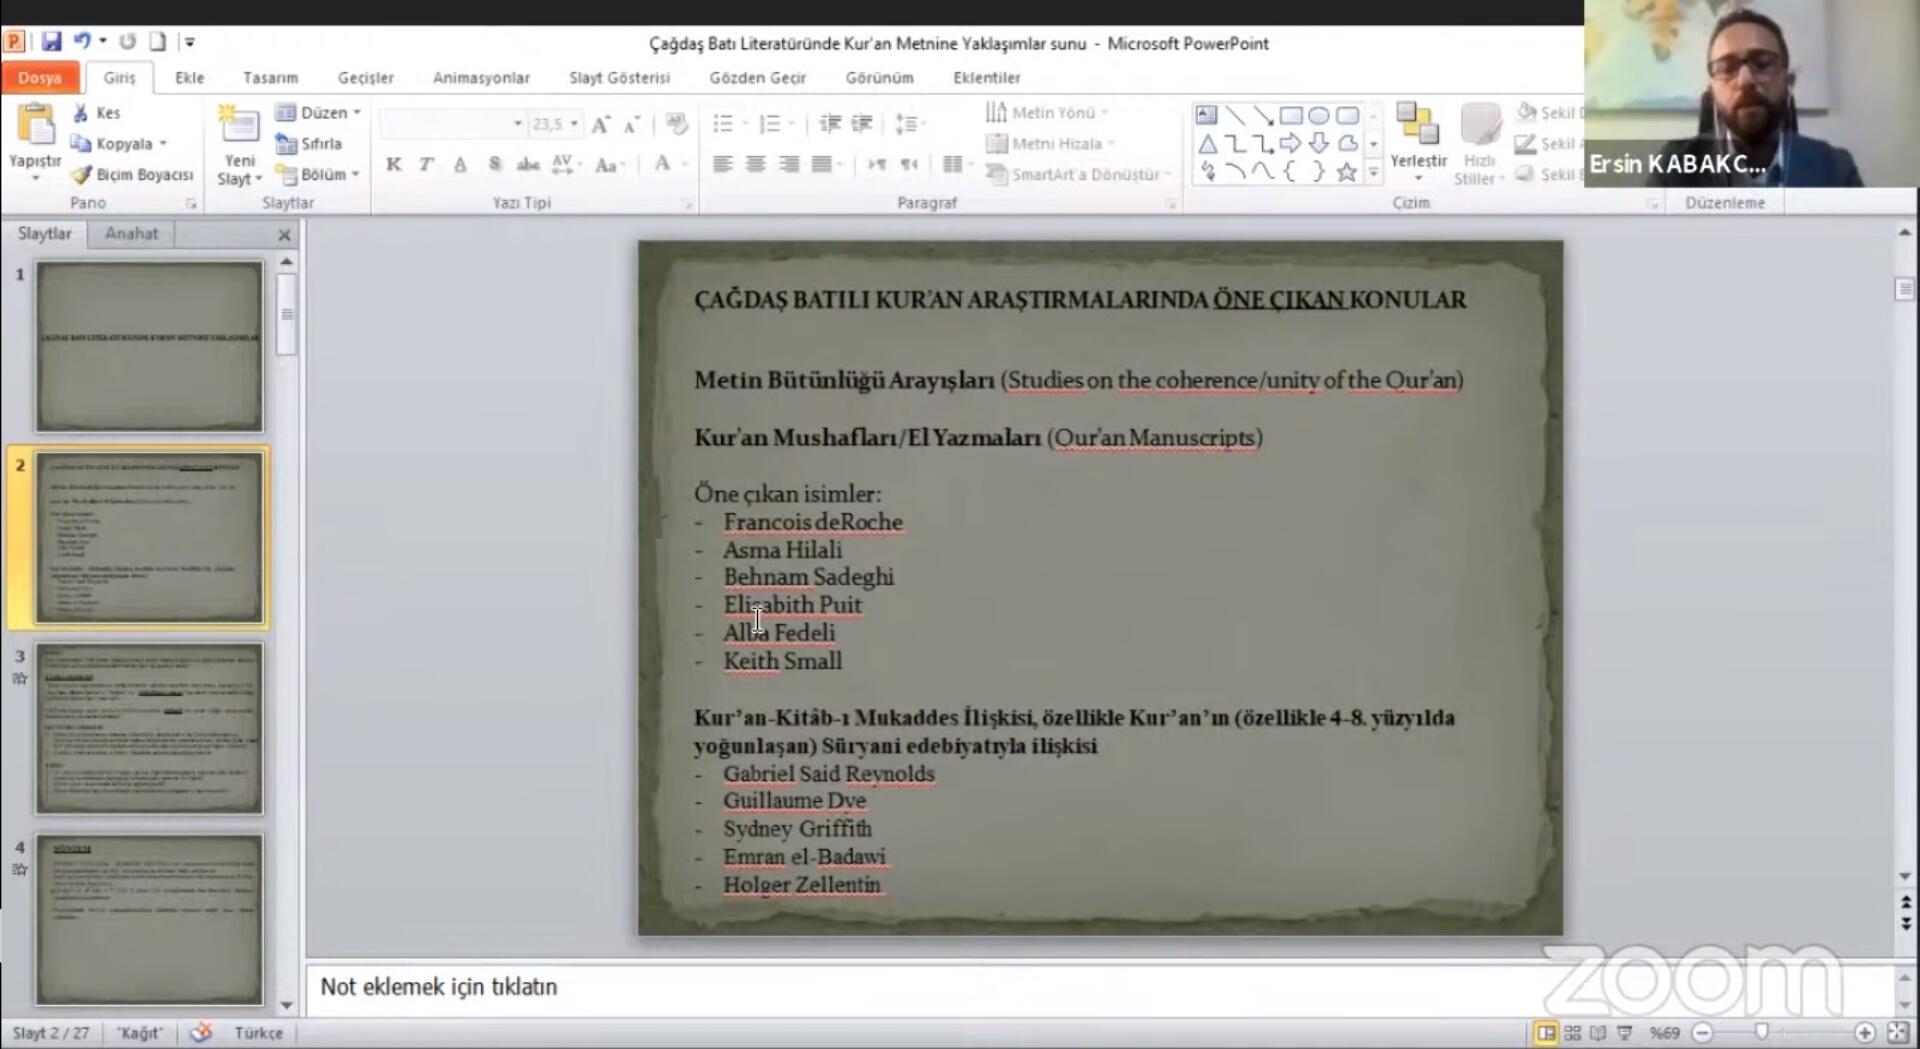The image size is (1920, 1049).
Task: Click the zoom in plus button
Action: [x=1864, y=1033]
